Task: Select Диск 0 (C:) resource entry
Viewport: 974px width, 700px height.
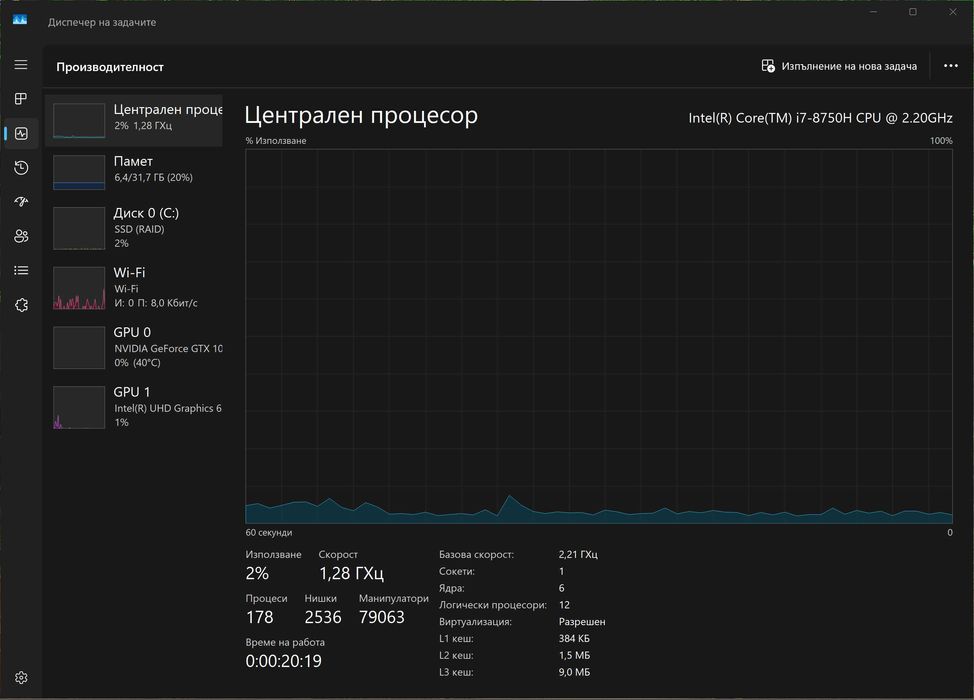Action: click(x=134, y=228)
